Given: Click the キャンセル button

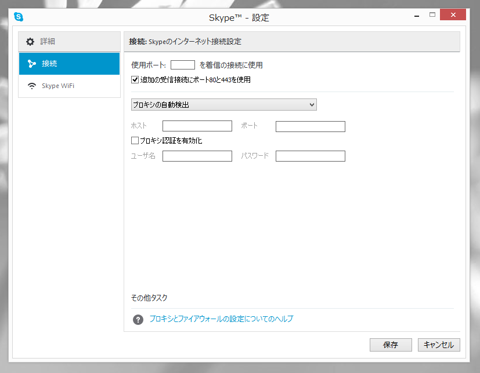Looking at the screenshot, I should 439,345.
